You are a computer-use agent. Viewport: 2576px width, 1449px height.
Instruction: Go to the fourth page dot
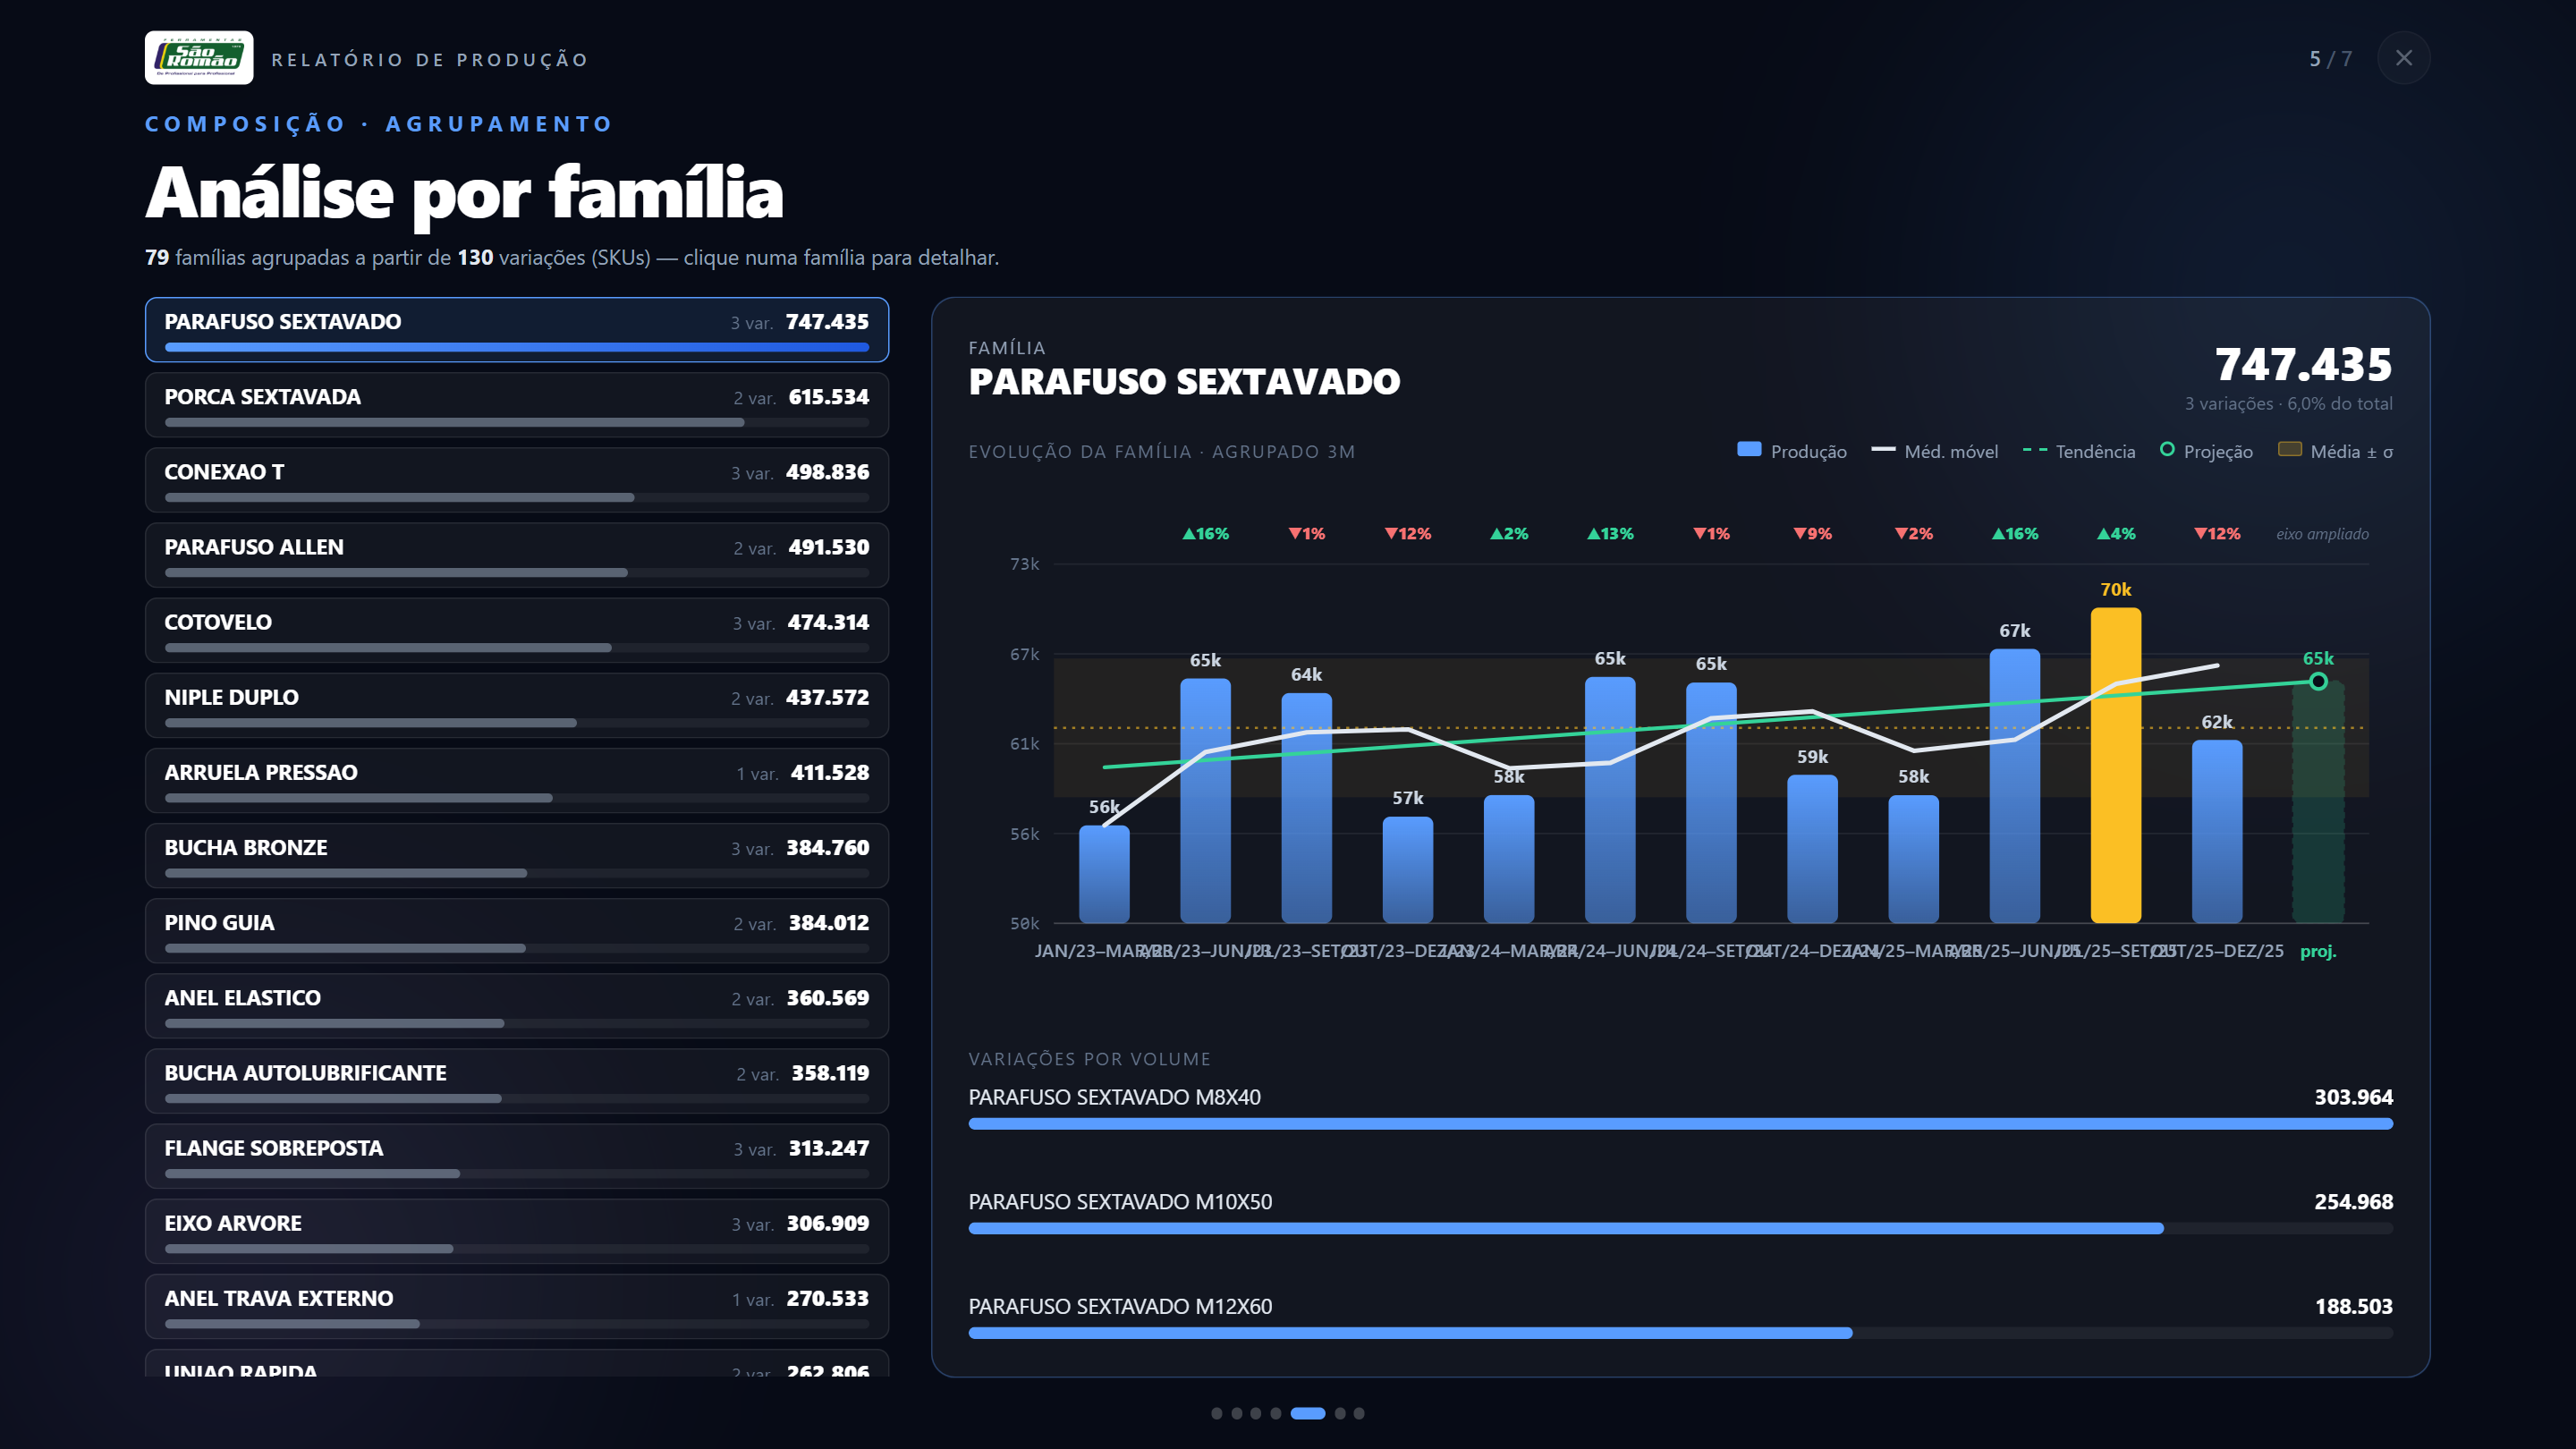point(1275,1413)
